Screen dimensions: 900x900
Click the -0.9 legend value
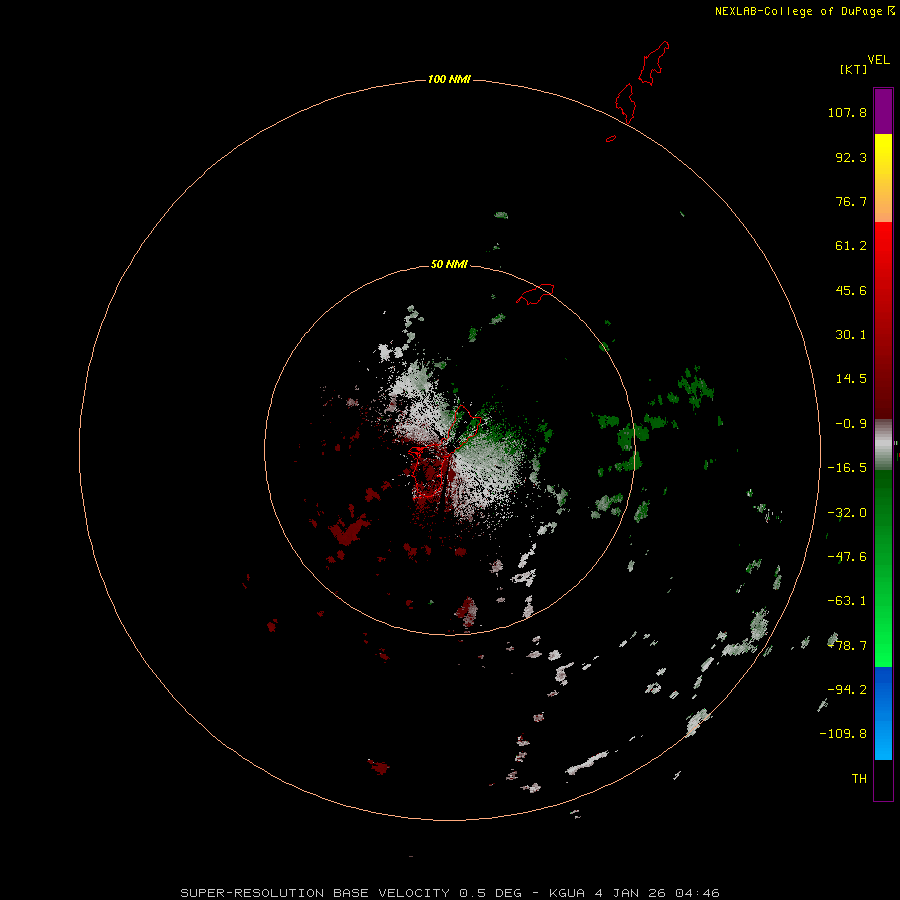[x=851, y=424]
